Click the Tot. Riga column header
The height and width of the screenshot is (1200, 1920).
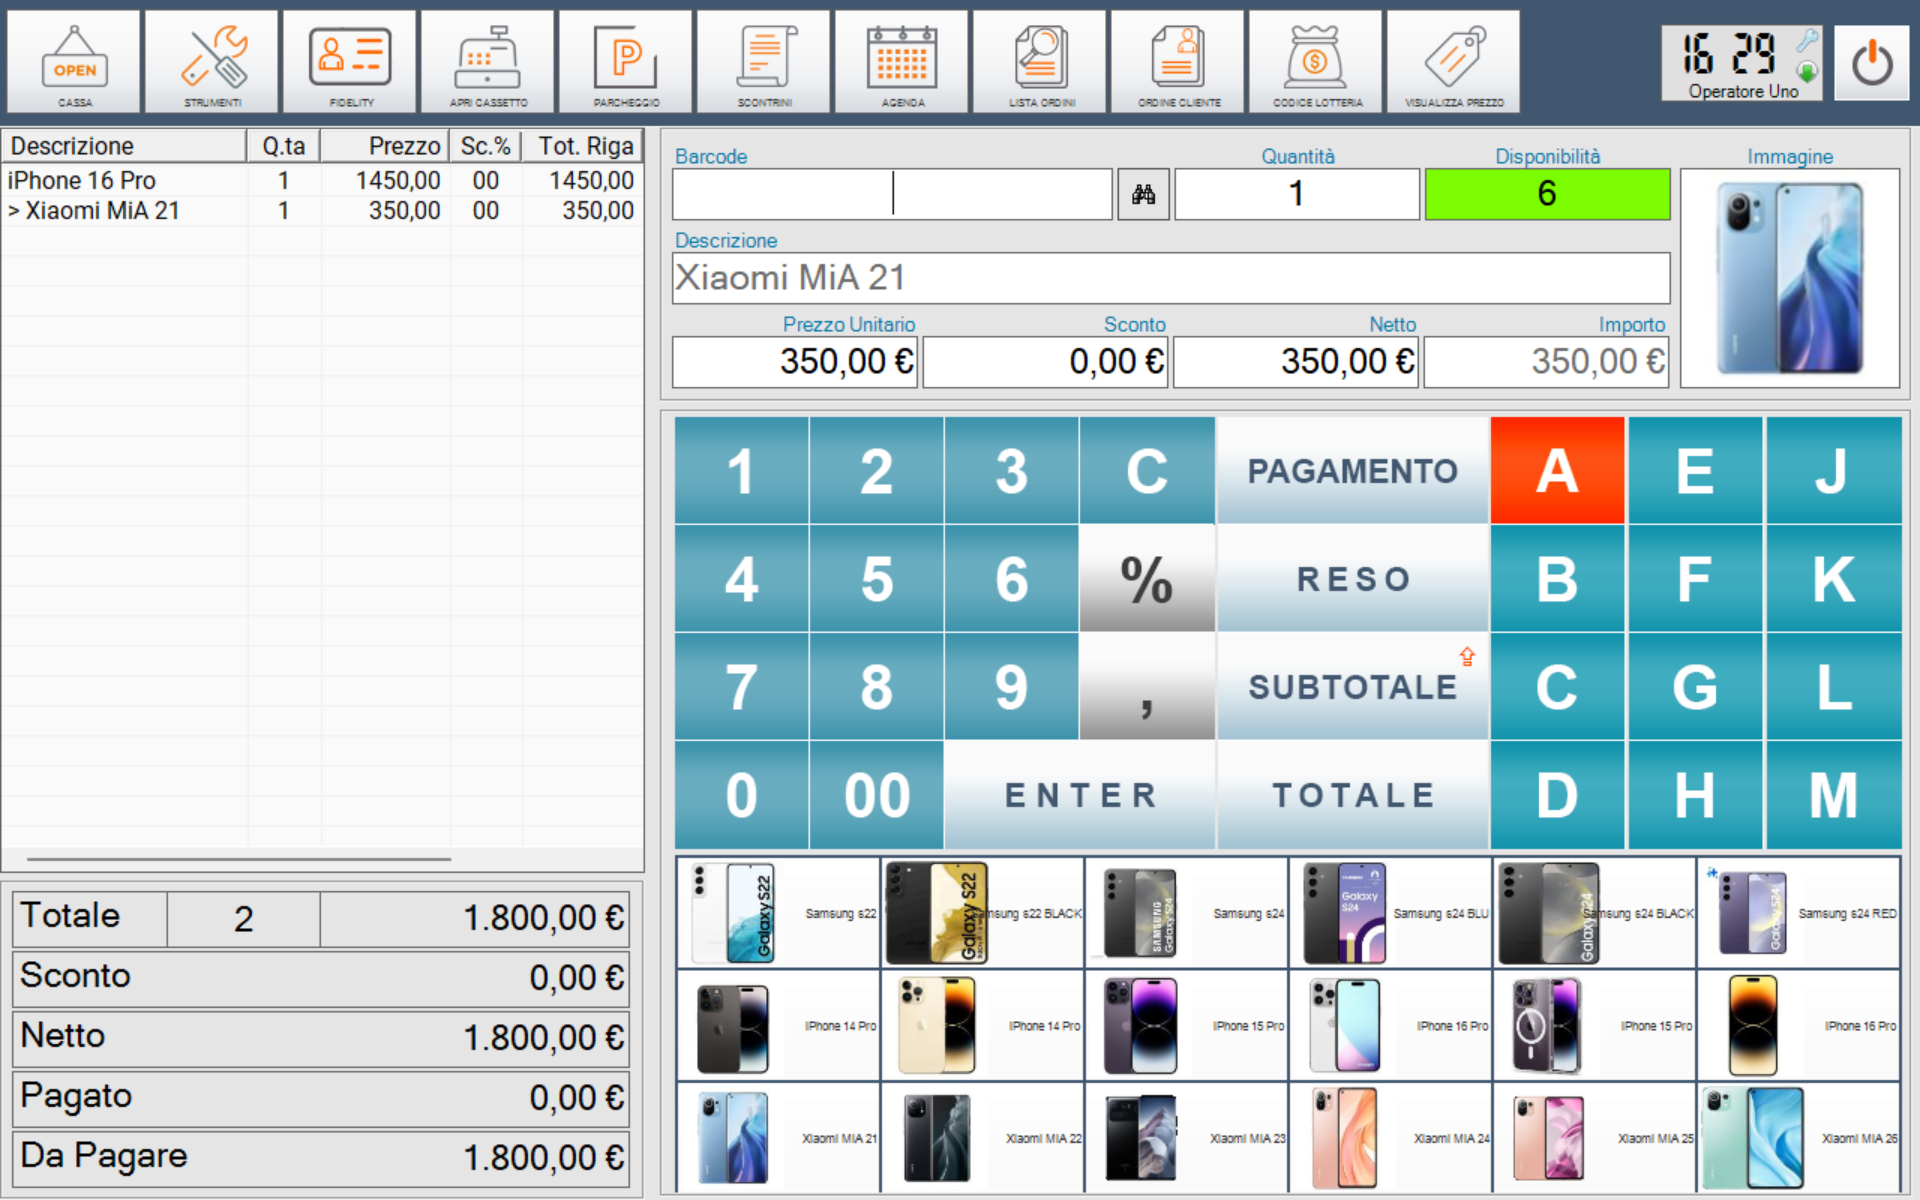coord(583,146)
